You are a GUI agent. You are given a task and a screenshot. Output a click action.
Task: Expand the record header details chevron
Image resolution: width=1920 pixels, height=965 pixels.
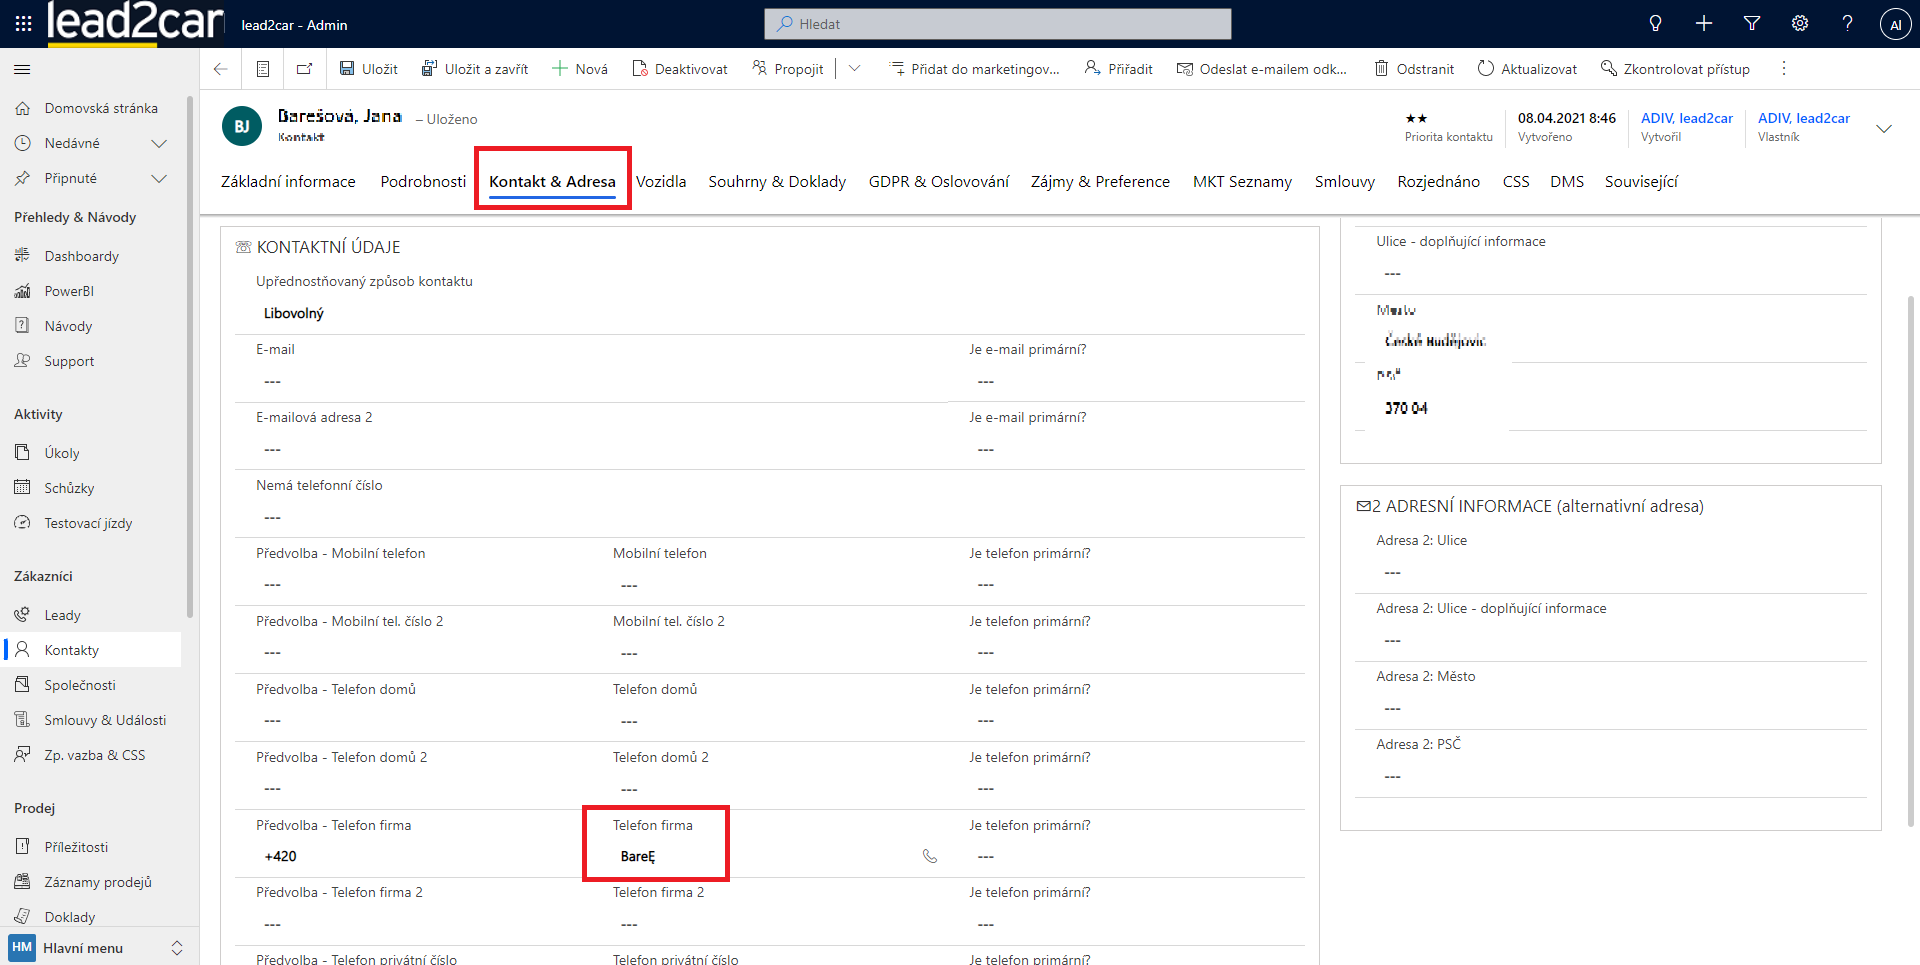(1883, 128)
